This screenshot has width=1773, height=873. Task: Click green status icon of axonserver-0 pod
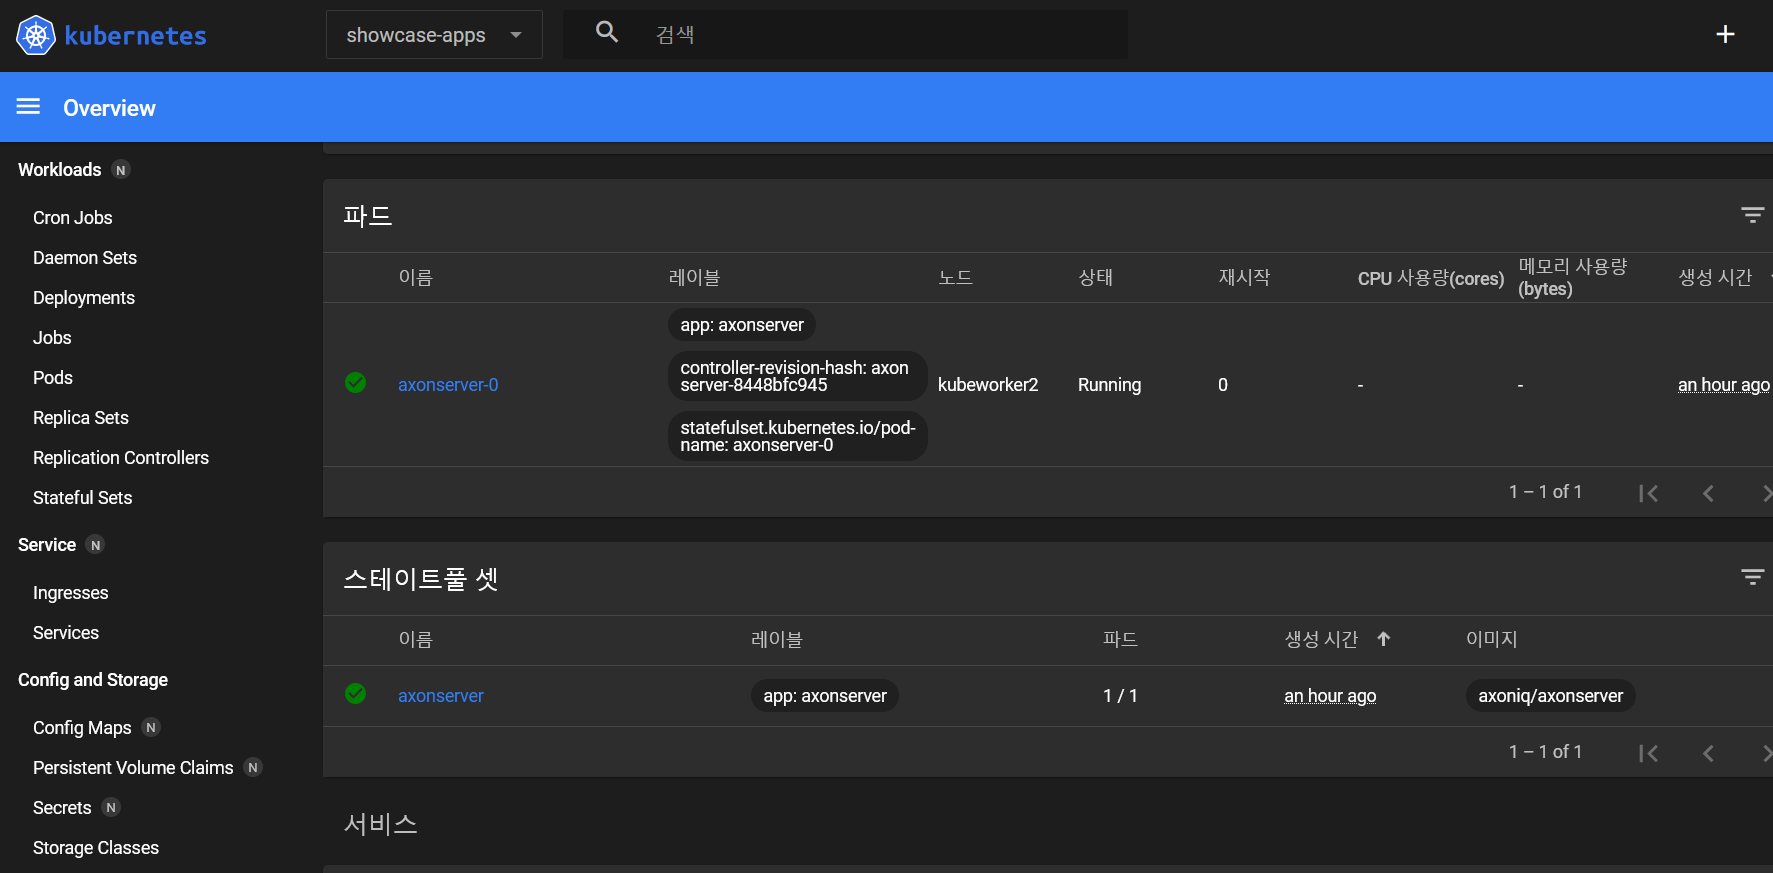click(355, 383)
